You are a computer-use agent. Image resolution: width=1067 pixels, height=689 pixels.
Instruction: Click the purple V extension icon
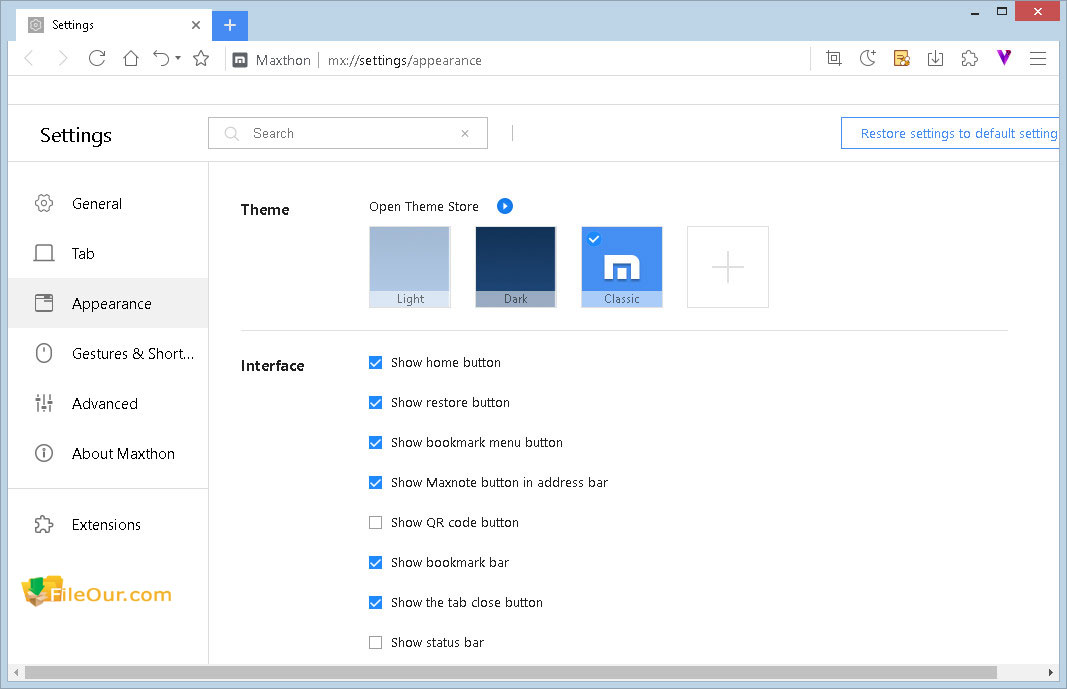(x=1004, y=58)
